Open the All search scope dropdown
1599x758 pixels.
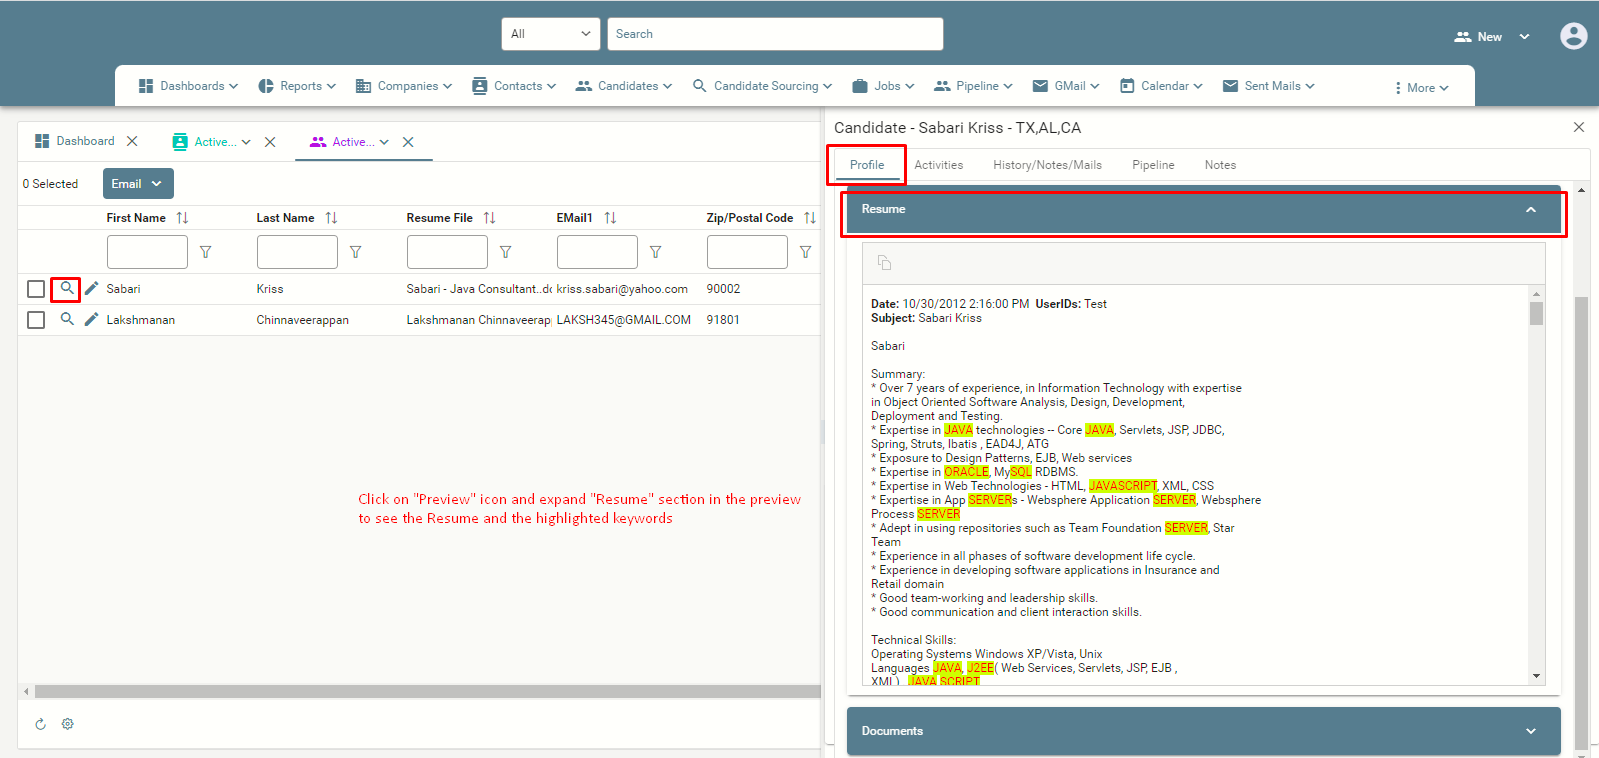point(551,34)
